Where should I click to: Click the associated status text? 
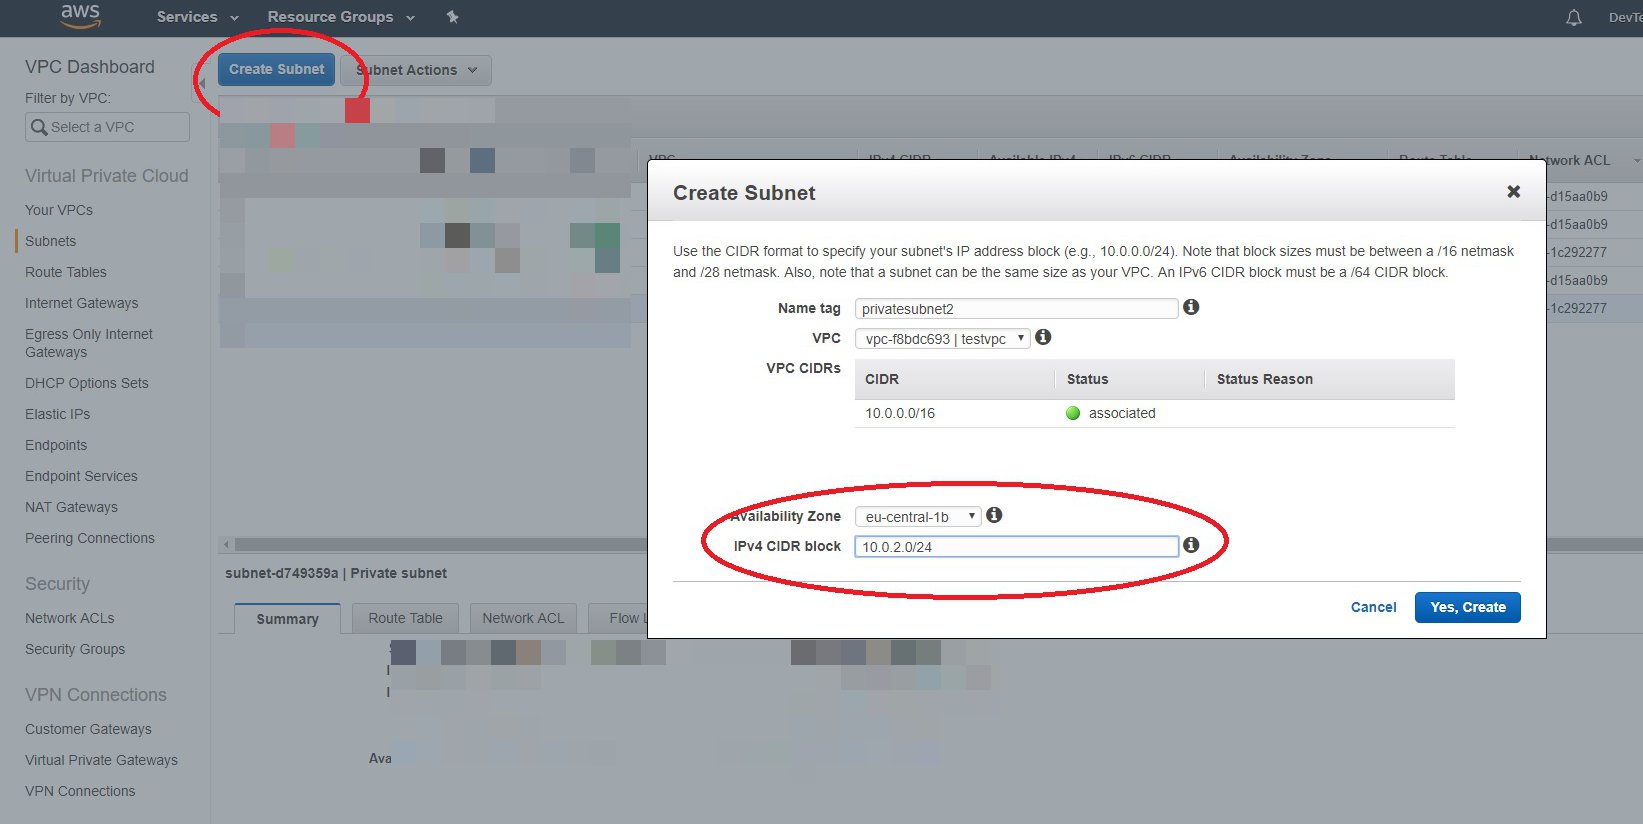point(1122,413)
